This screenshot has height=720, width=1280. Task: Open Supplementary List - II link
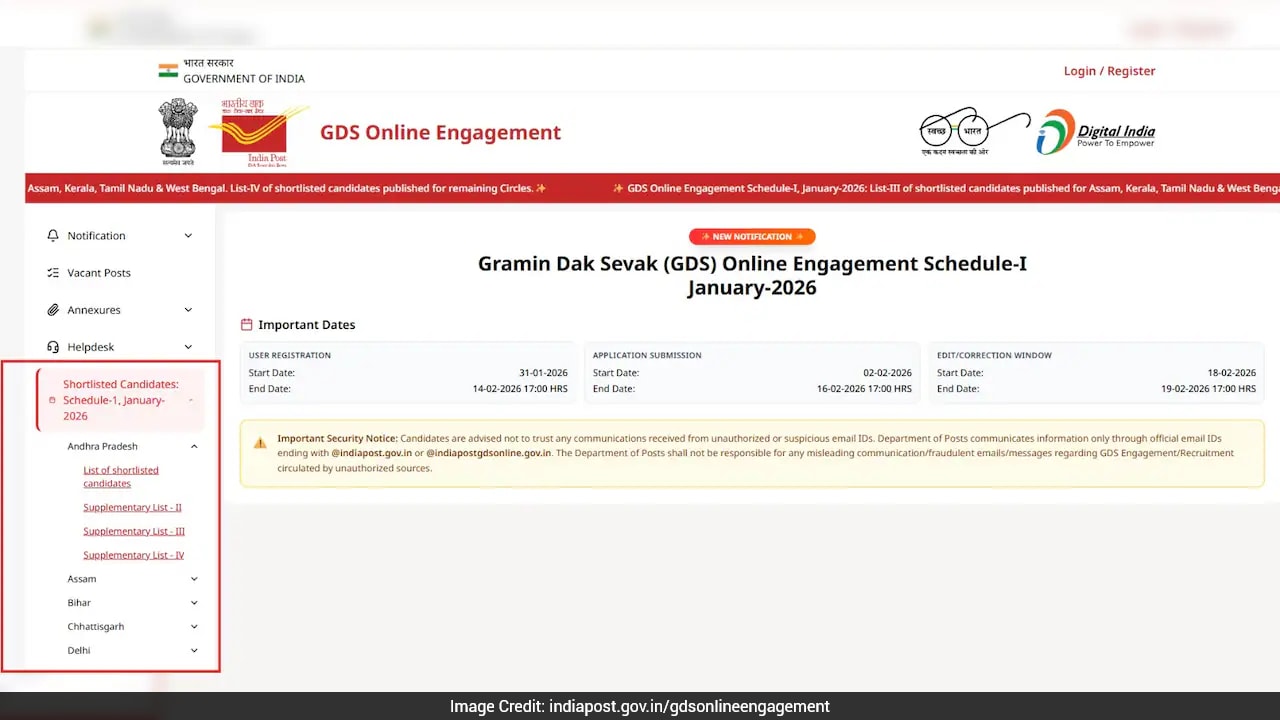132,508
